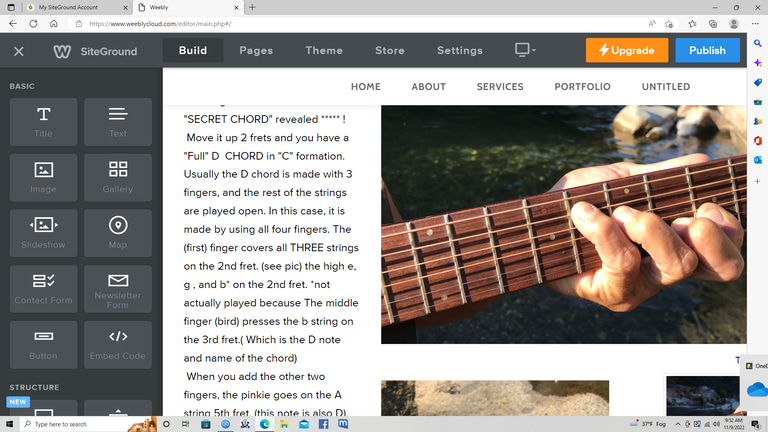Open the device preview dropdown
The width and height of the screenshot is (768, 432).
pos(525,50)
